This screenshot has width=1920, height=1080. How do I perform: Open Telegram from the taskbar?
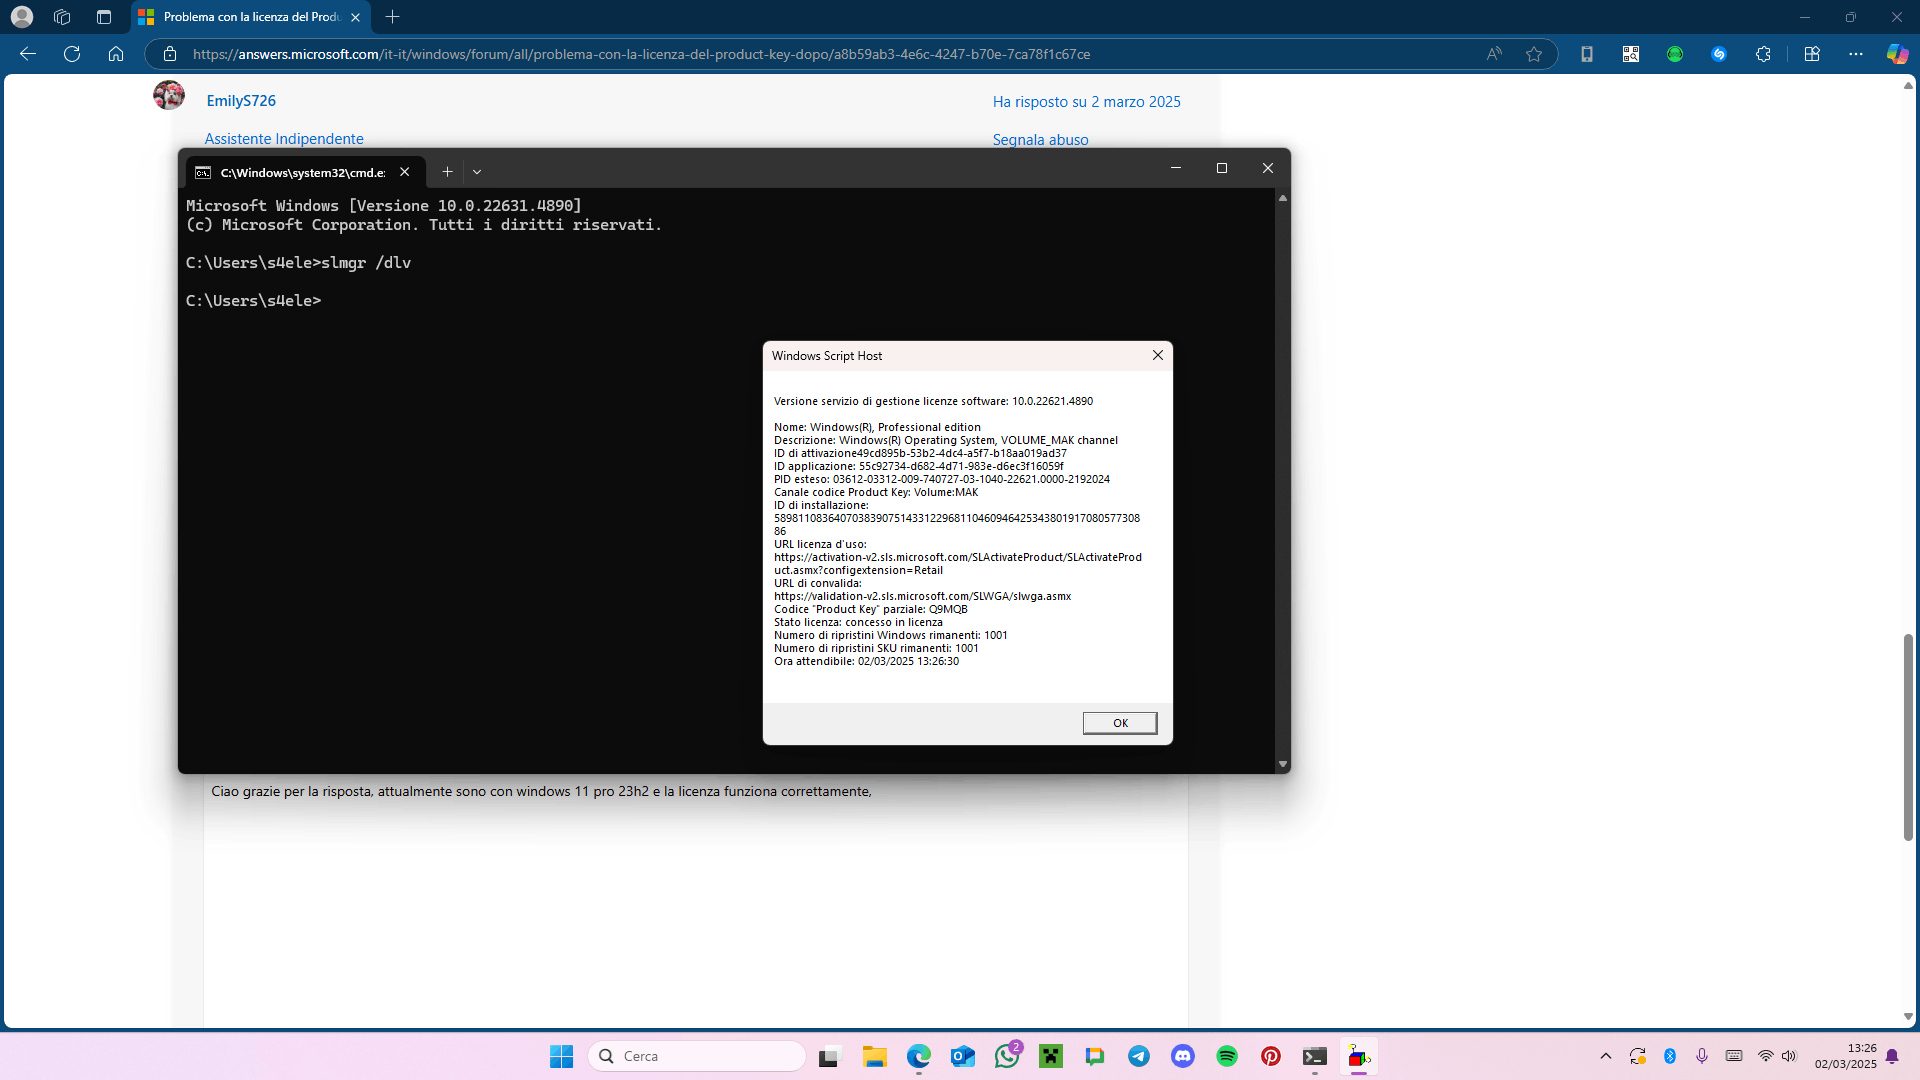[1139, 1056]
